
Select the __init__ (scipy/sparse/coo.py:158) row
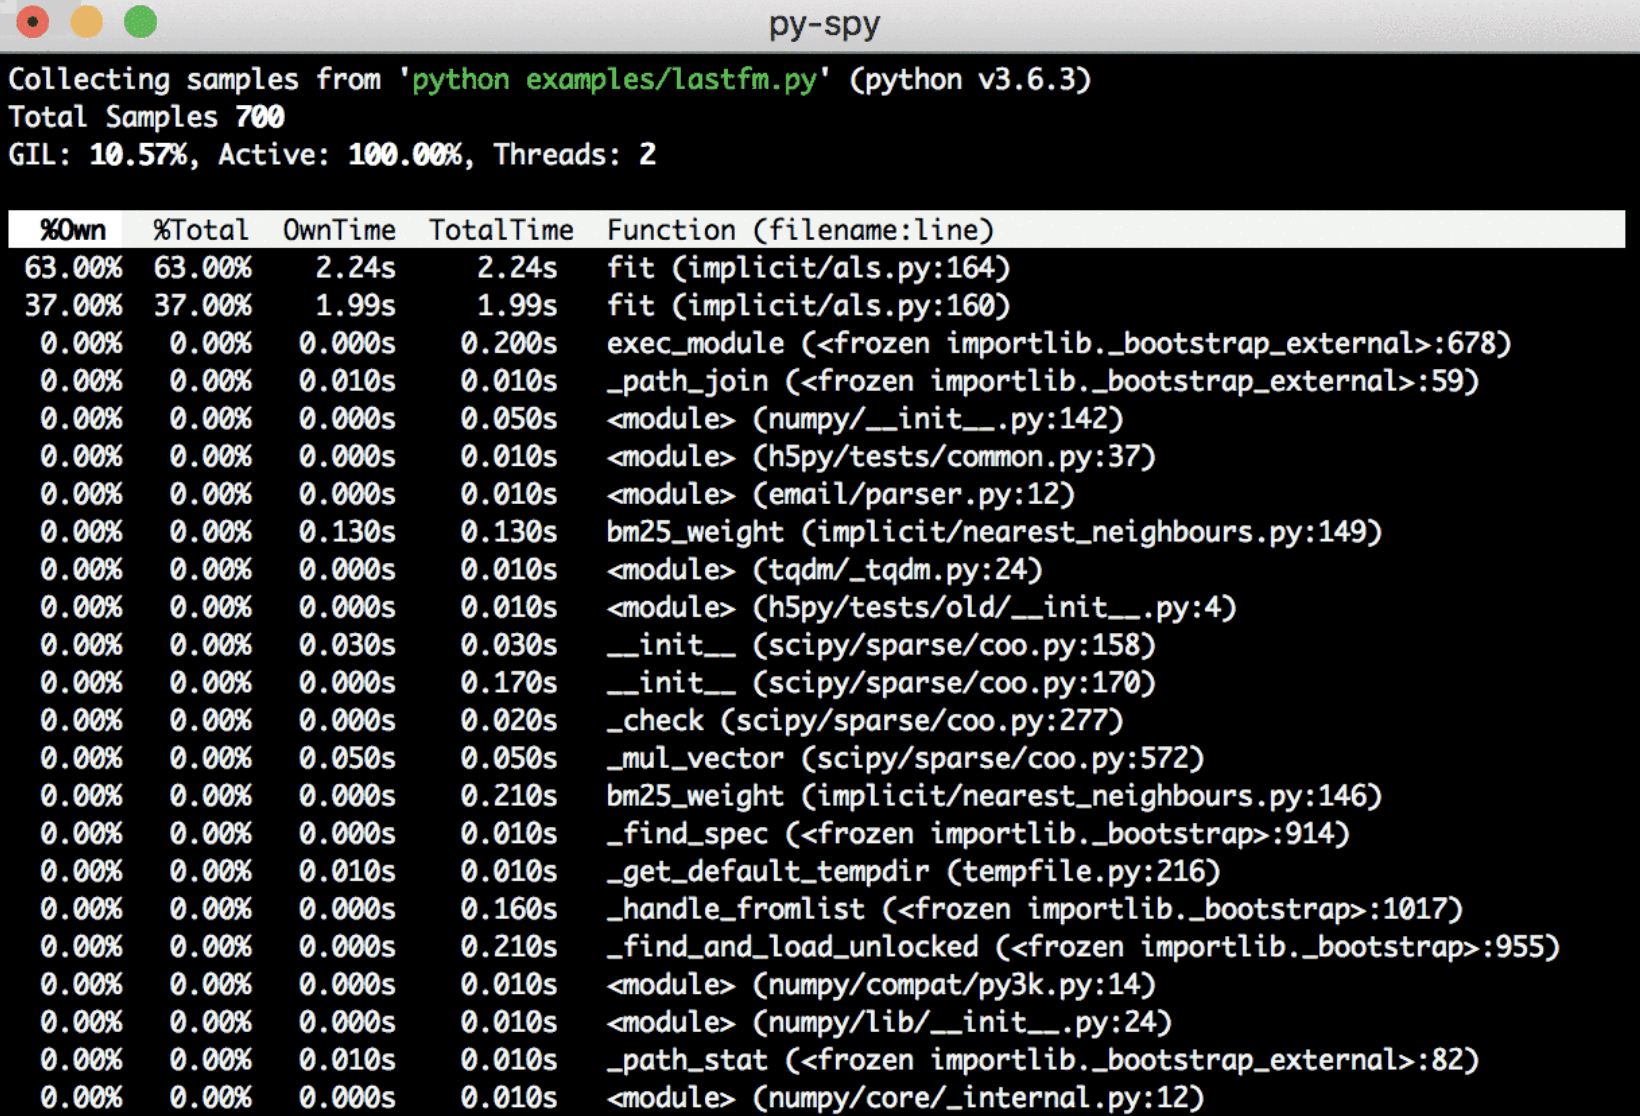817,645
